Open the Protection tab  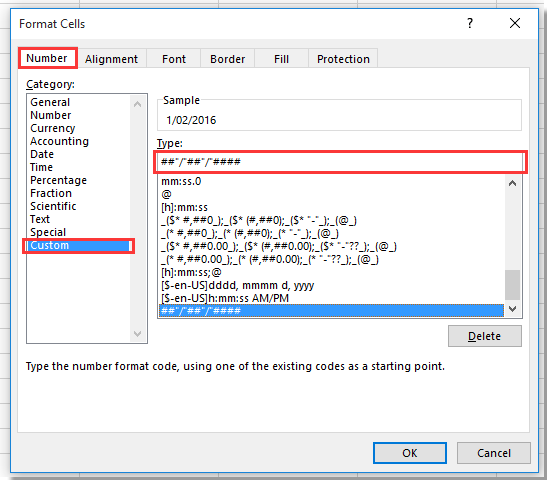pyautogui.click(x=343, y=59)
